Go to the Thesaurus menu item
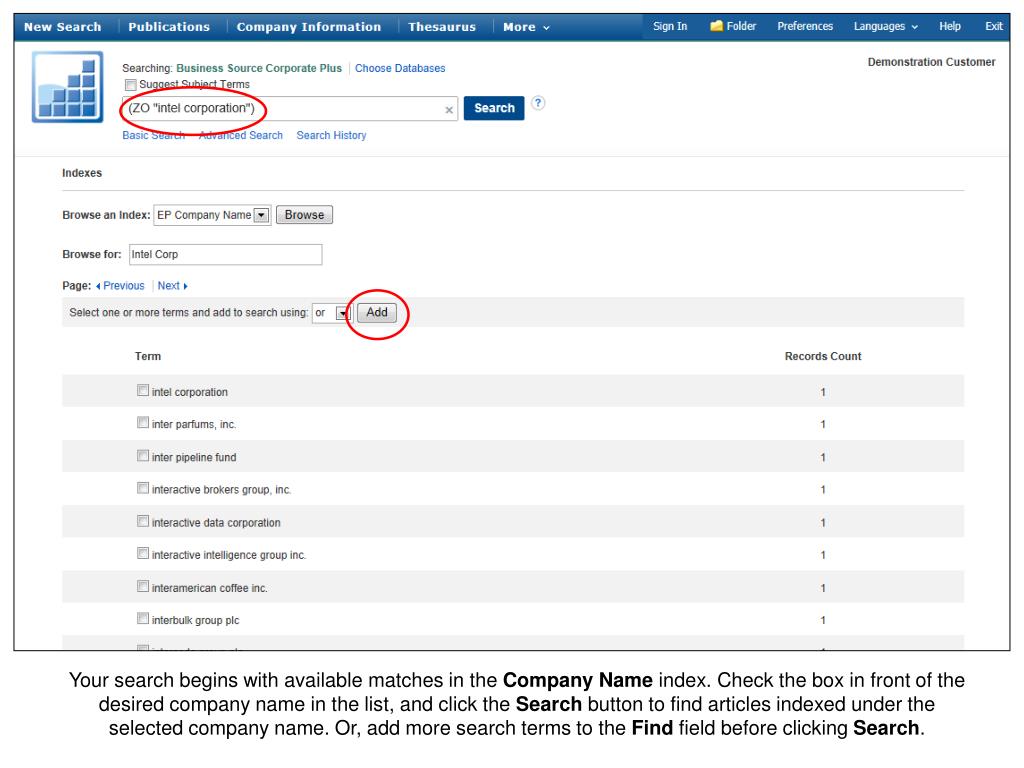 click(x=442, y=27)
